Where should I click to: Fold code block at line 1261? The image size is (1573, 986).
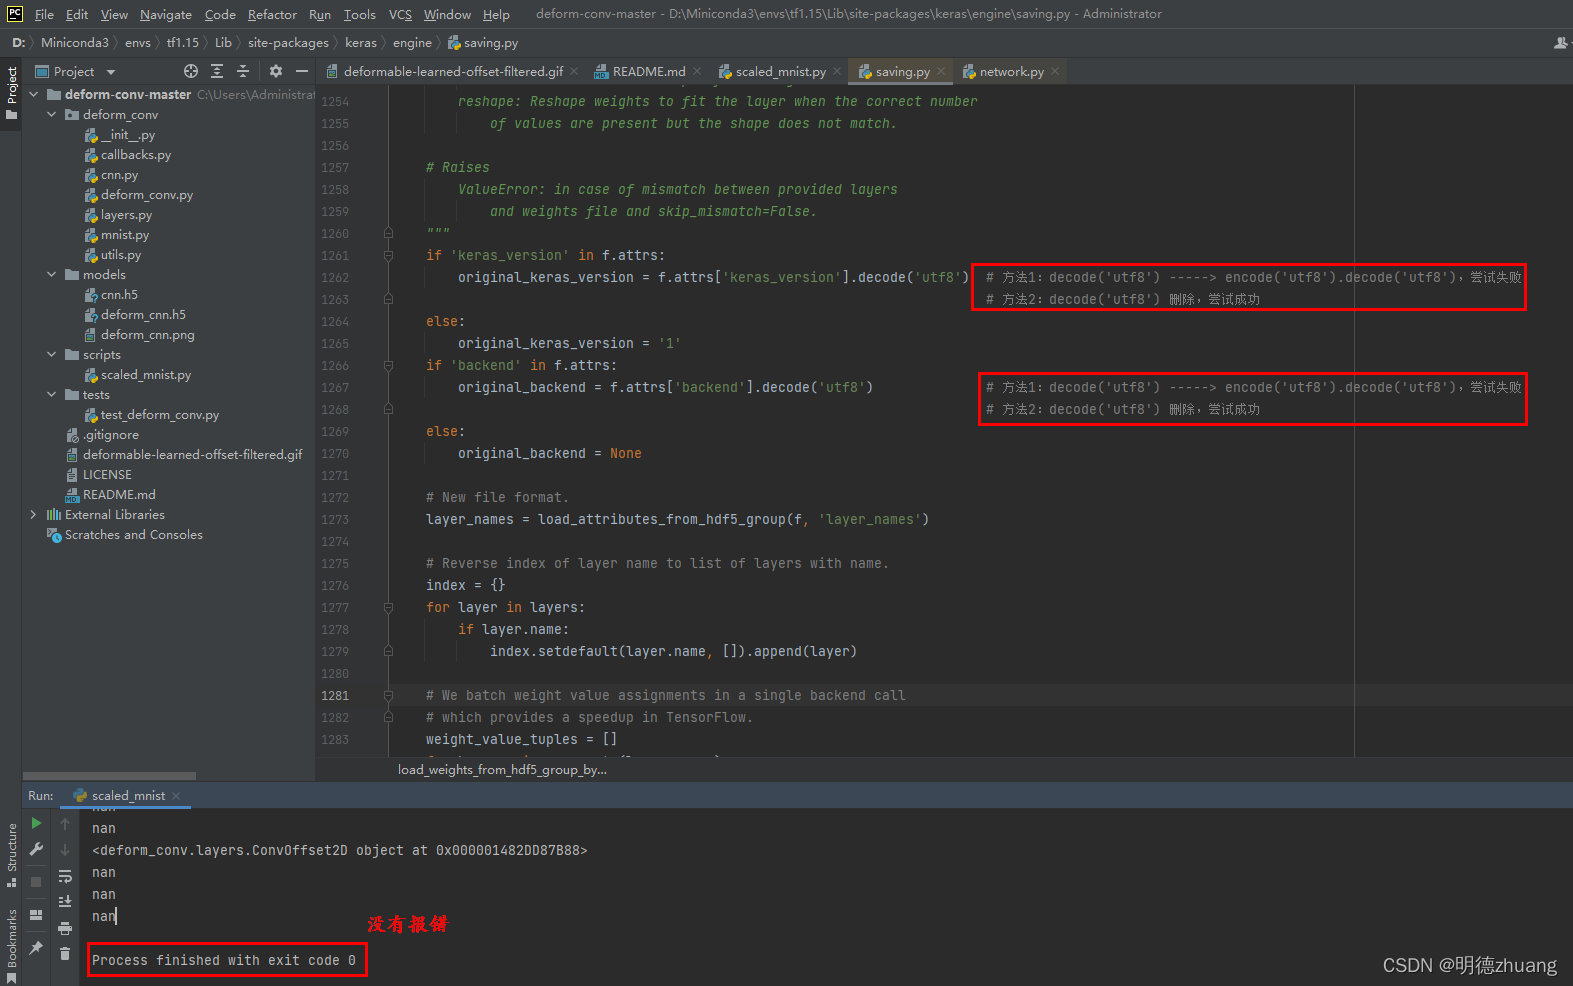click(388, 255)
